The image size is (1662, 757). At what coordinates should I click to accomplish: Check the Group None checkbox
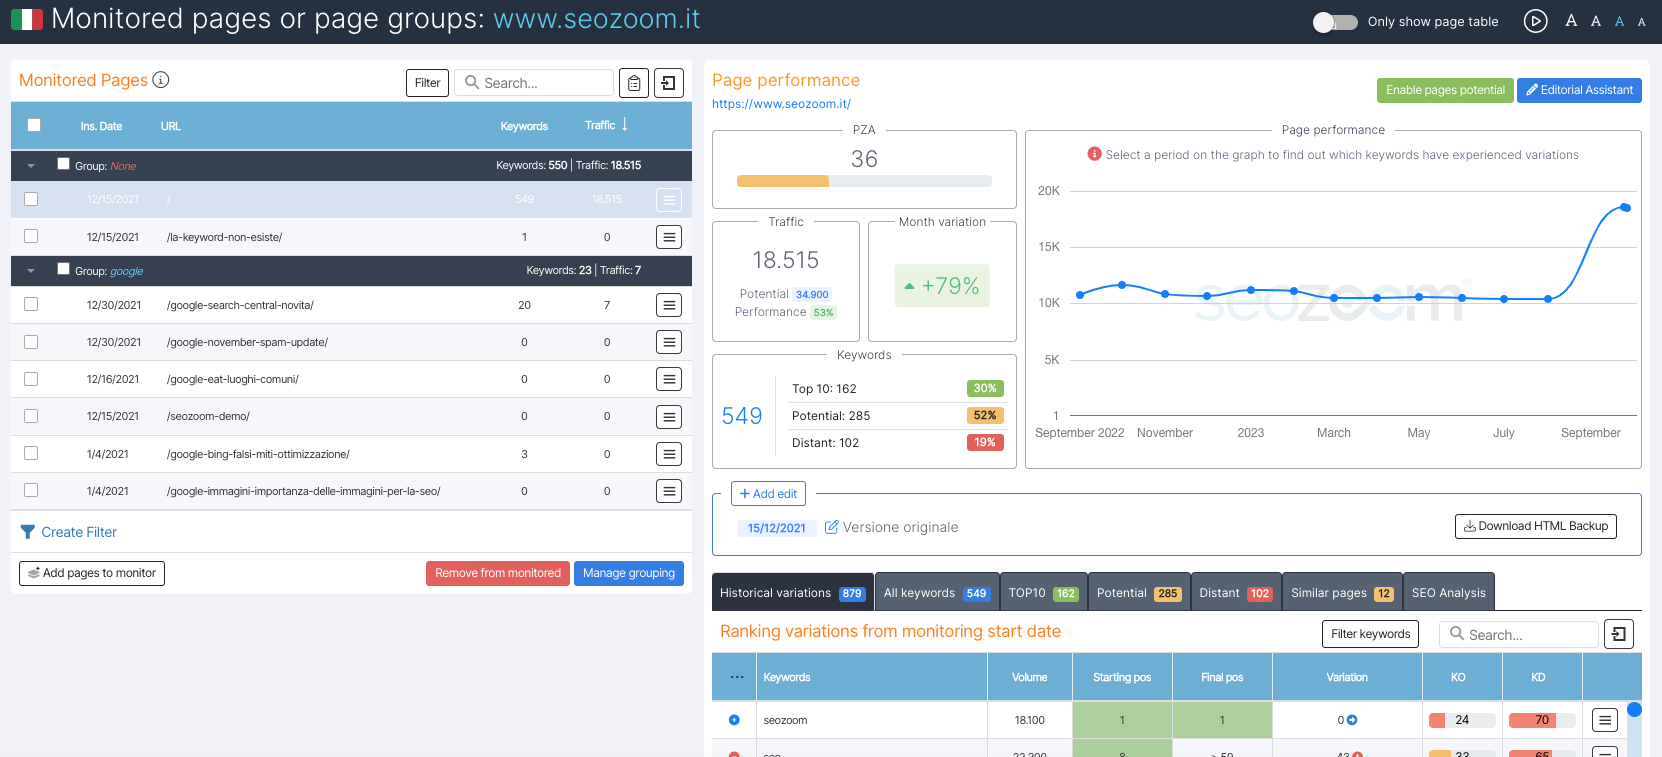pos(64,164)
